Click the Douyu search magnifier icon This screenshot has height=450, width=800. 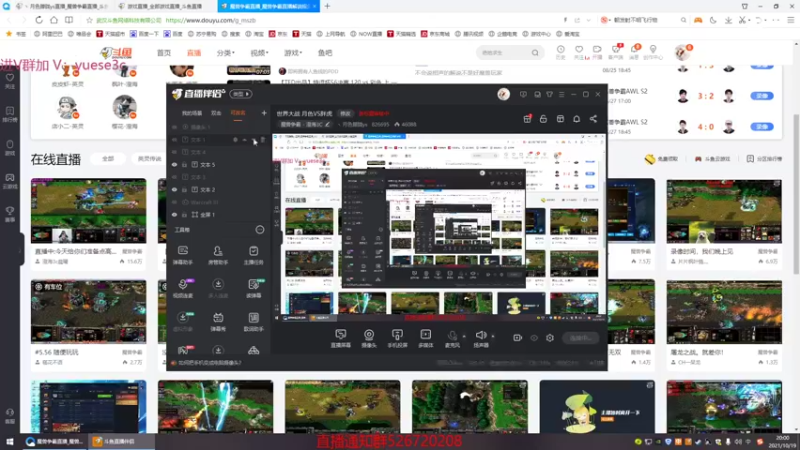click(535, 53)
